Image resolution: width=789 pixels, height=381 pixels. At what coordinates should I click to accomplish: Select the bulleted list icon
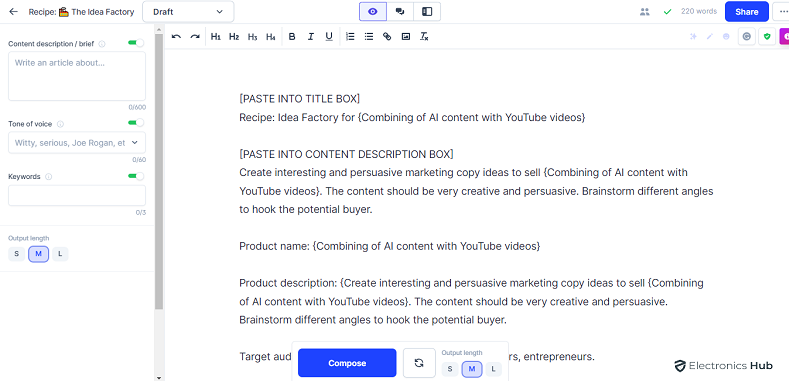click(x=369, y=37)
